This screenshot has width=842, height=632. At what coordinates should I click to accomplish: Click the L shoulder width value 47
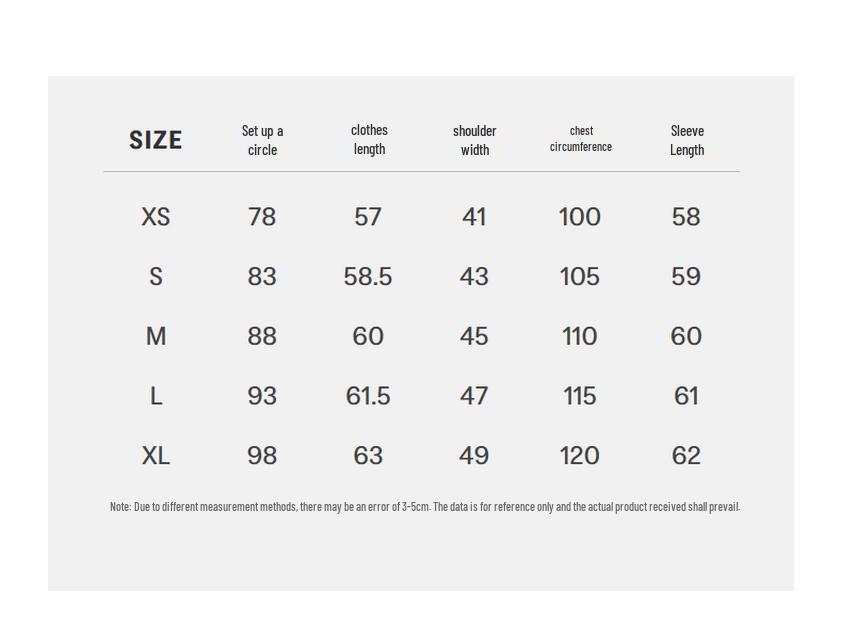[474, 397]
